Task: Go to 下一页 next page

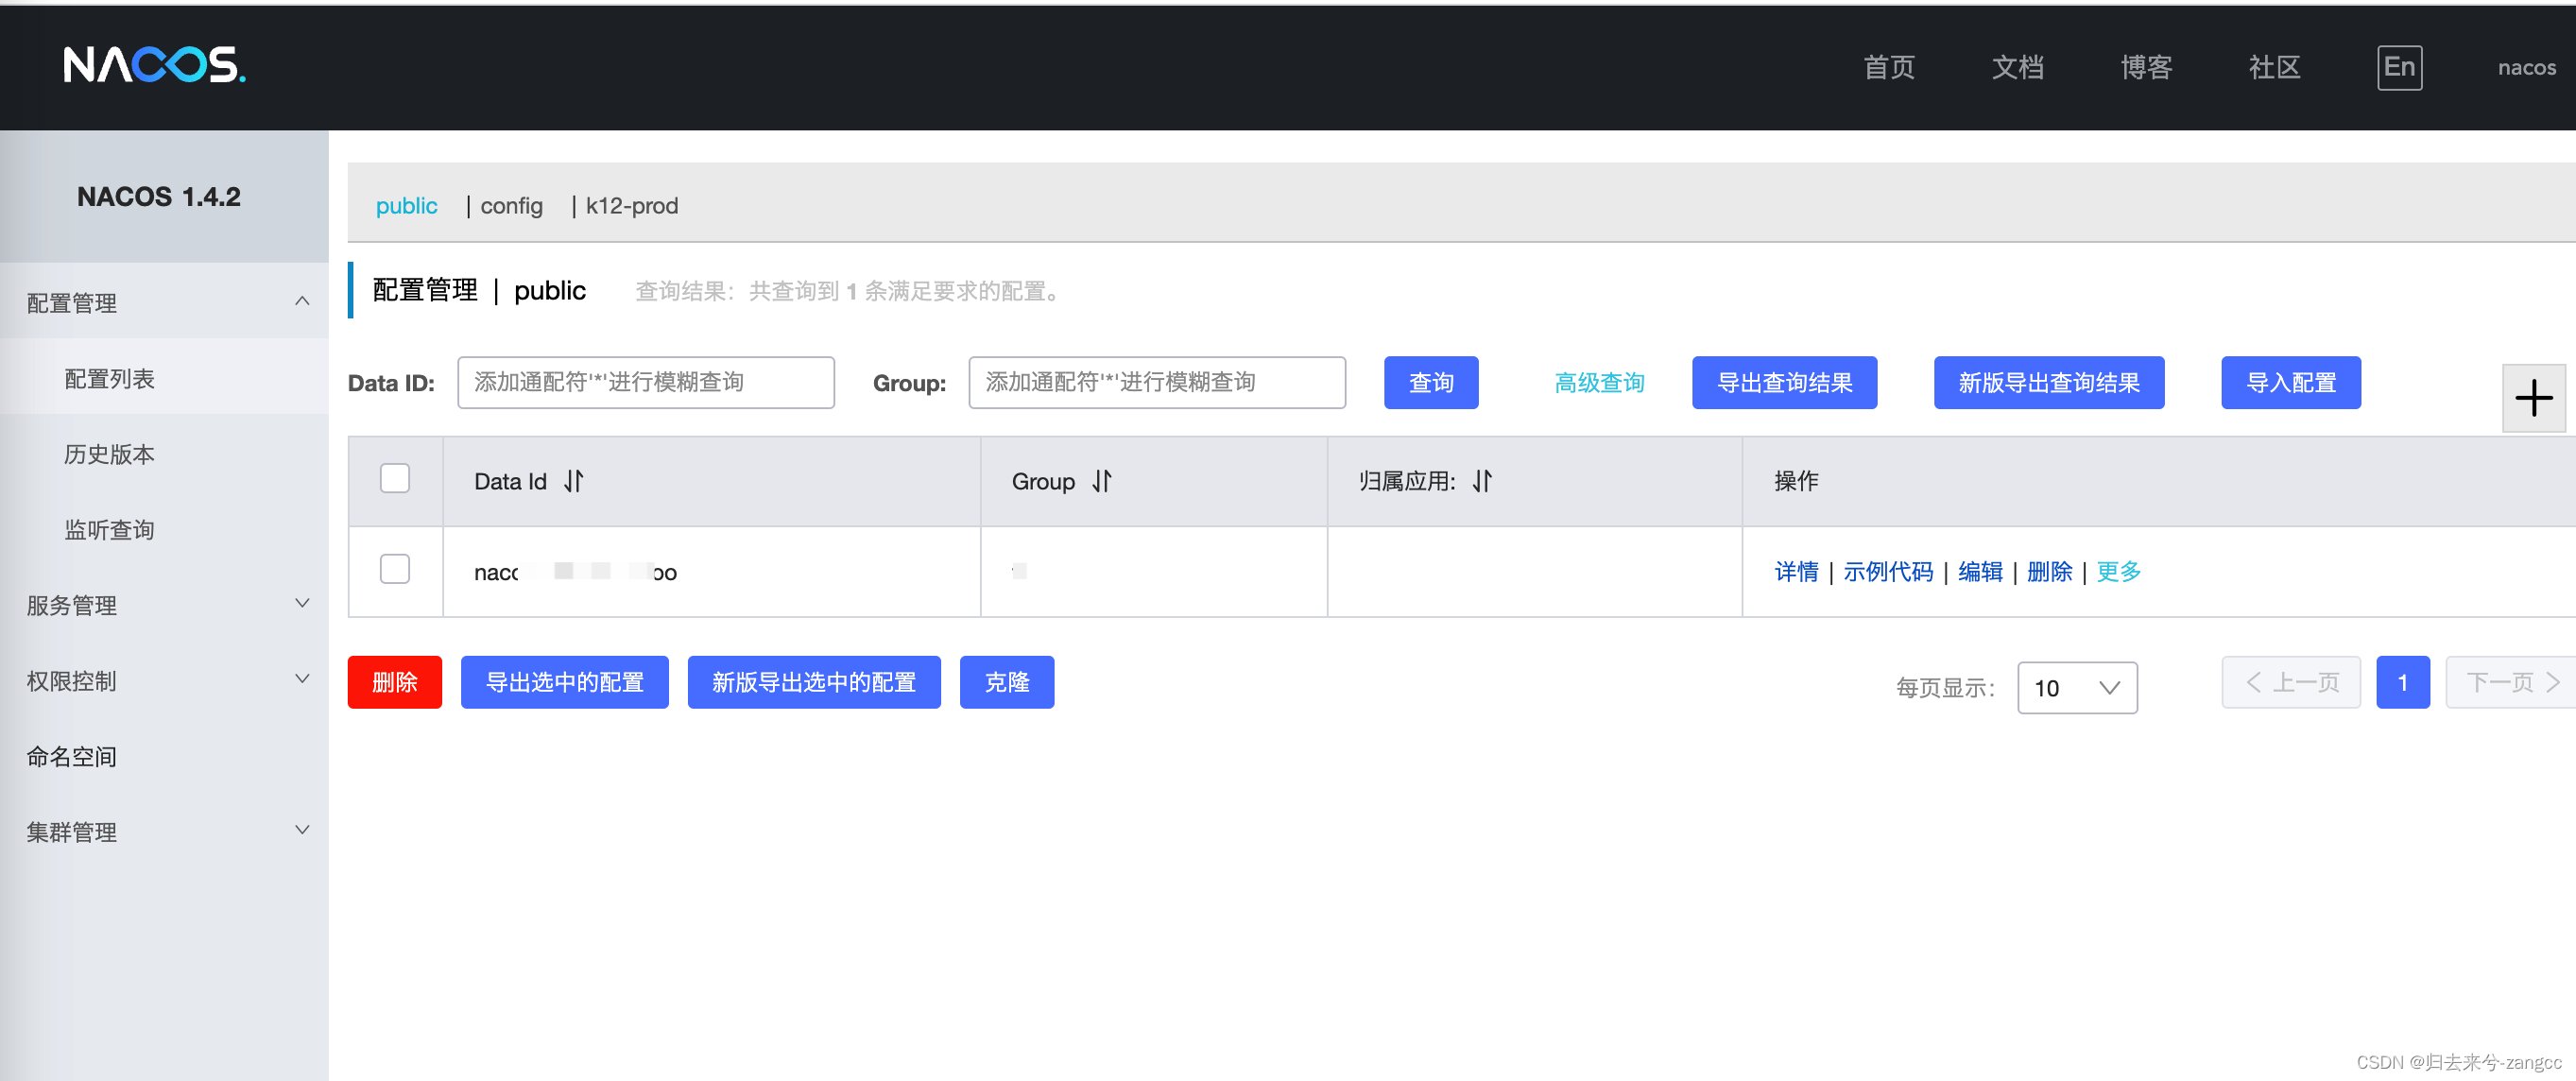Action: click(2511, 682)
